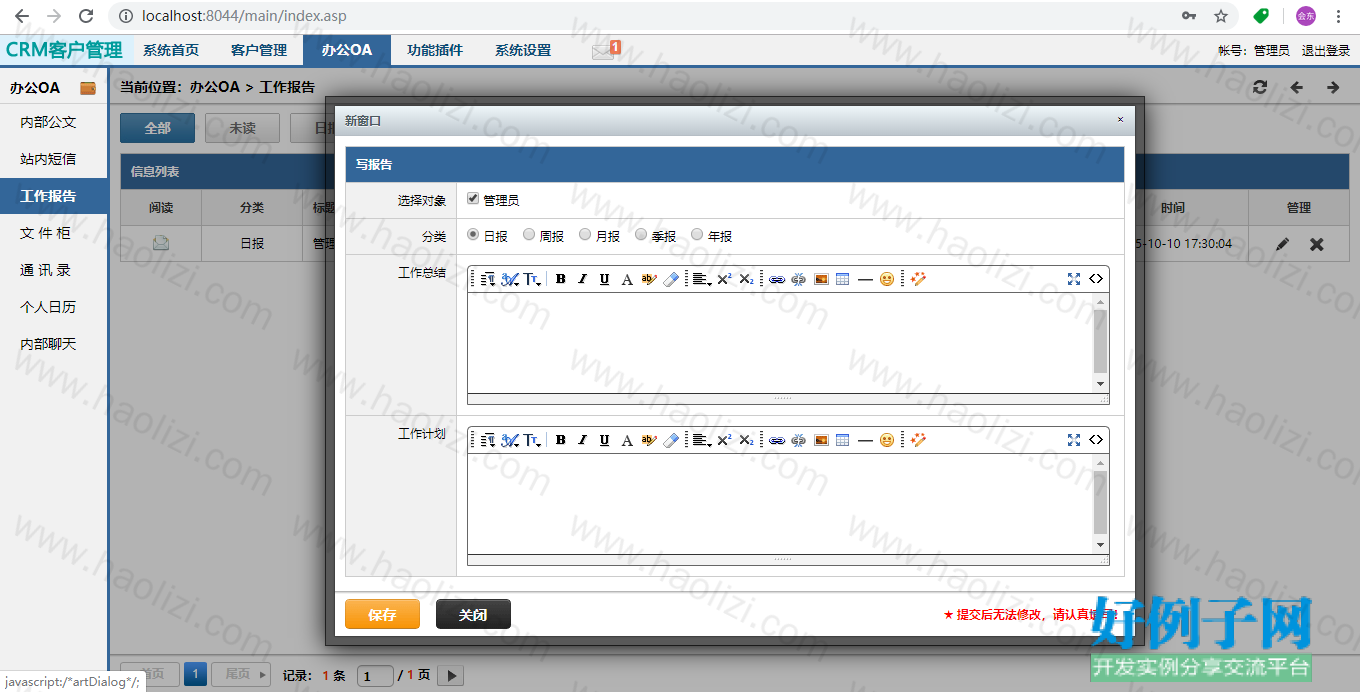Screen dimensions: 1360x692
Task: Open 站内短信 in the sidebar
Action: tap(48, 159)
